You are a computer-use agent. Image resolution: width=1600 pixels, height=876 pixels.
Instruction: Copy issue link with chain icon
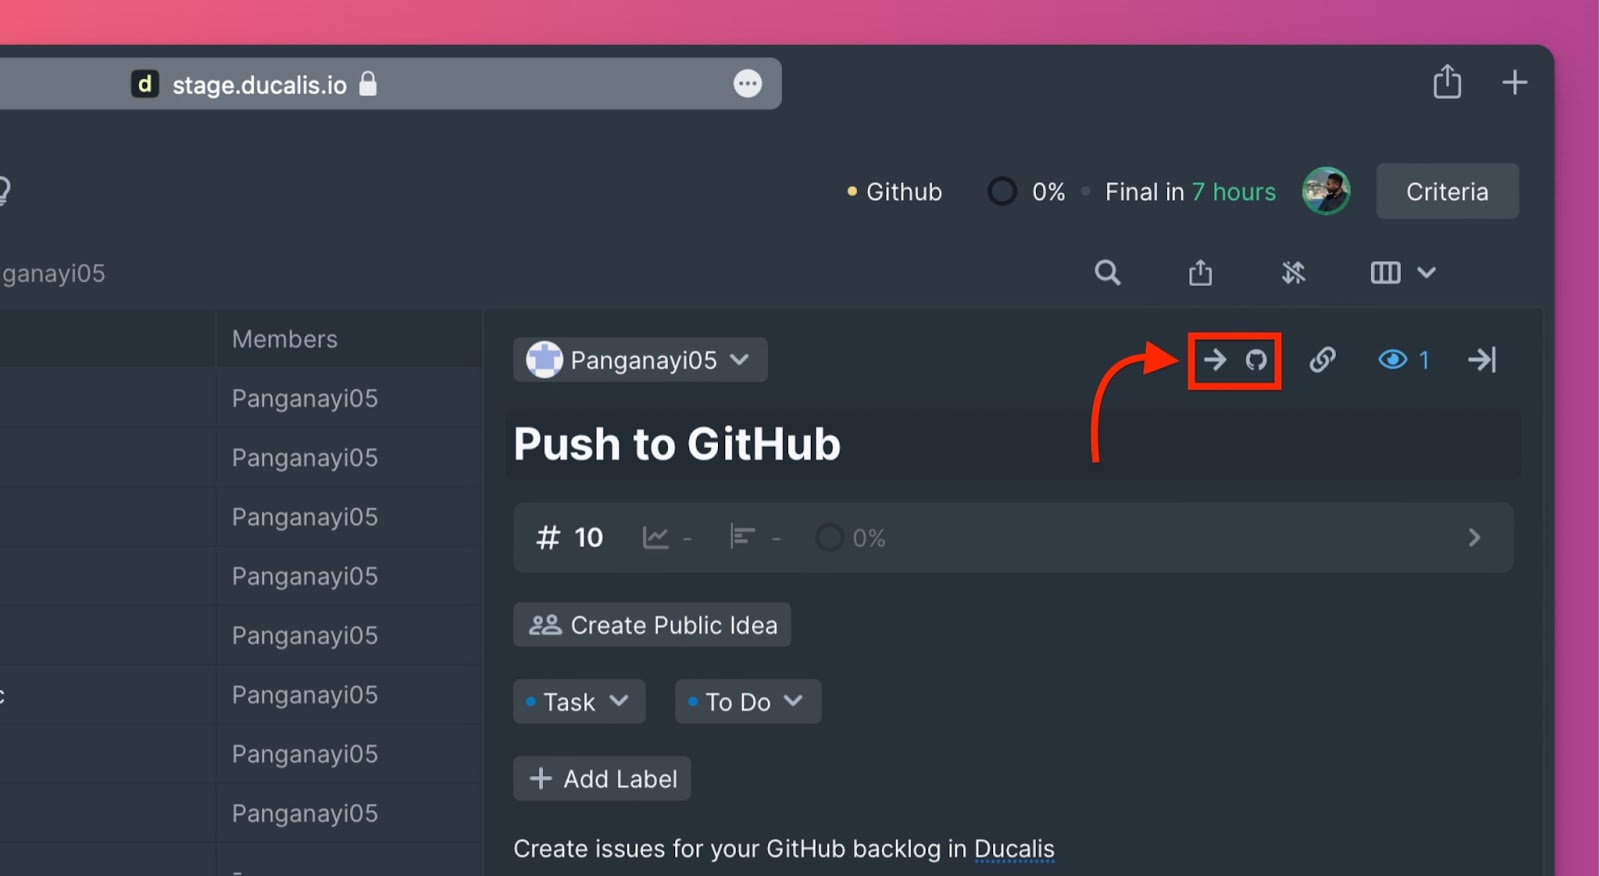[1322, 360]
